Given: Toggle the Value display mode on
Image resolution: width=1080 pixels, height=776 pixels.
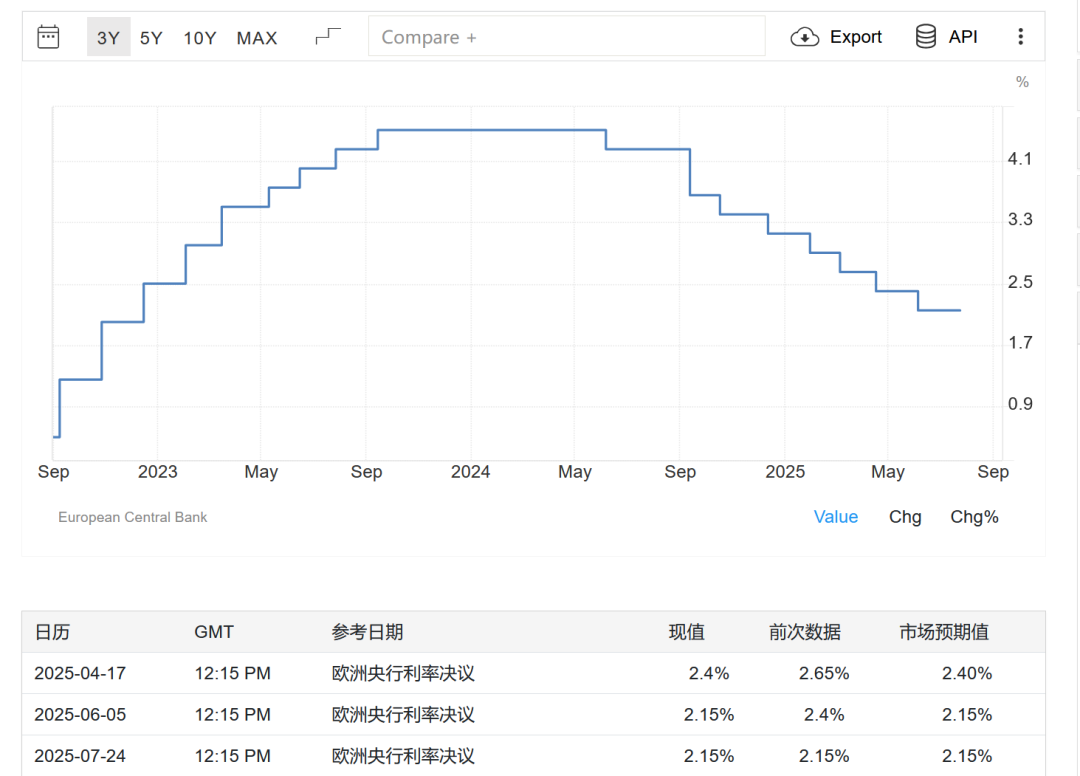Looking at the screenshot, I should [x=836, y=517].
